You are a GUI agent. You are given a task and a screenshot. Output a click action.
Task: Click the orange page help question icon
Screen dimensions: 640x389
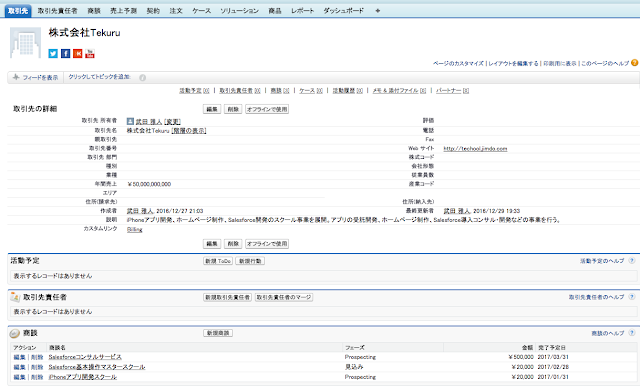(x=634, y=63)
